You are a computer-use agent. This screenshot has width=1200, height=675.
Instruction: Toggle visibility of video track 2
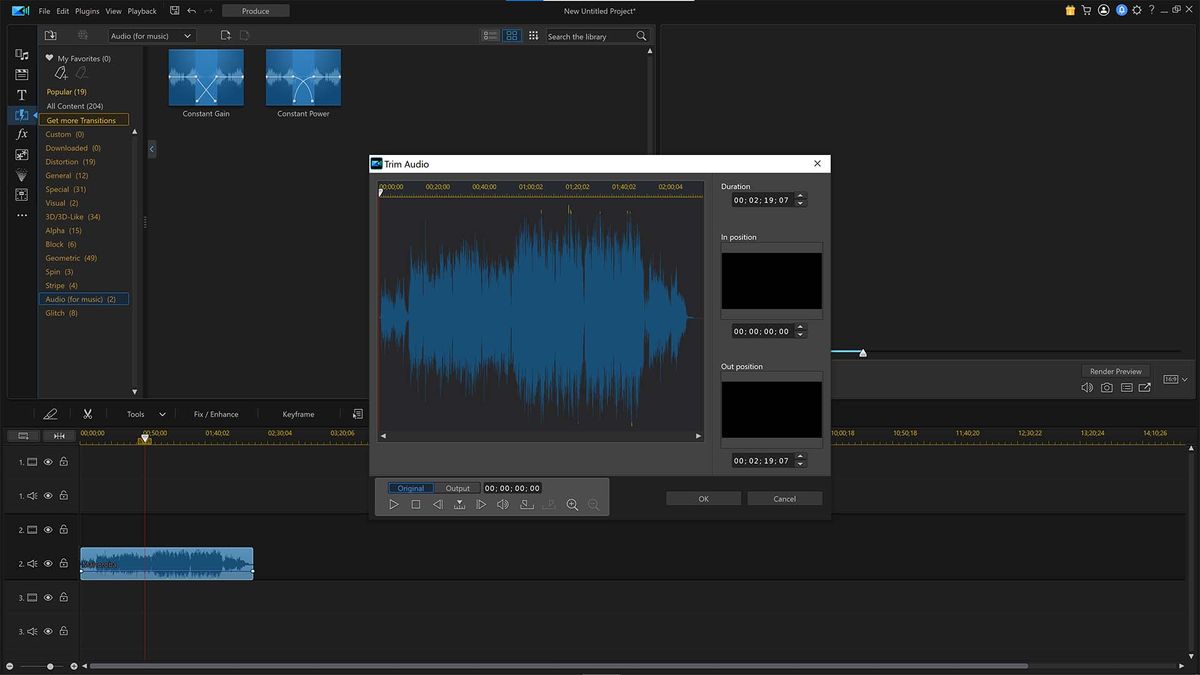tap(47, 529)
